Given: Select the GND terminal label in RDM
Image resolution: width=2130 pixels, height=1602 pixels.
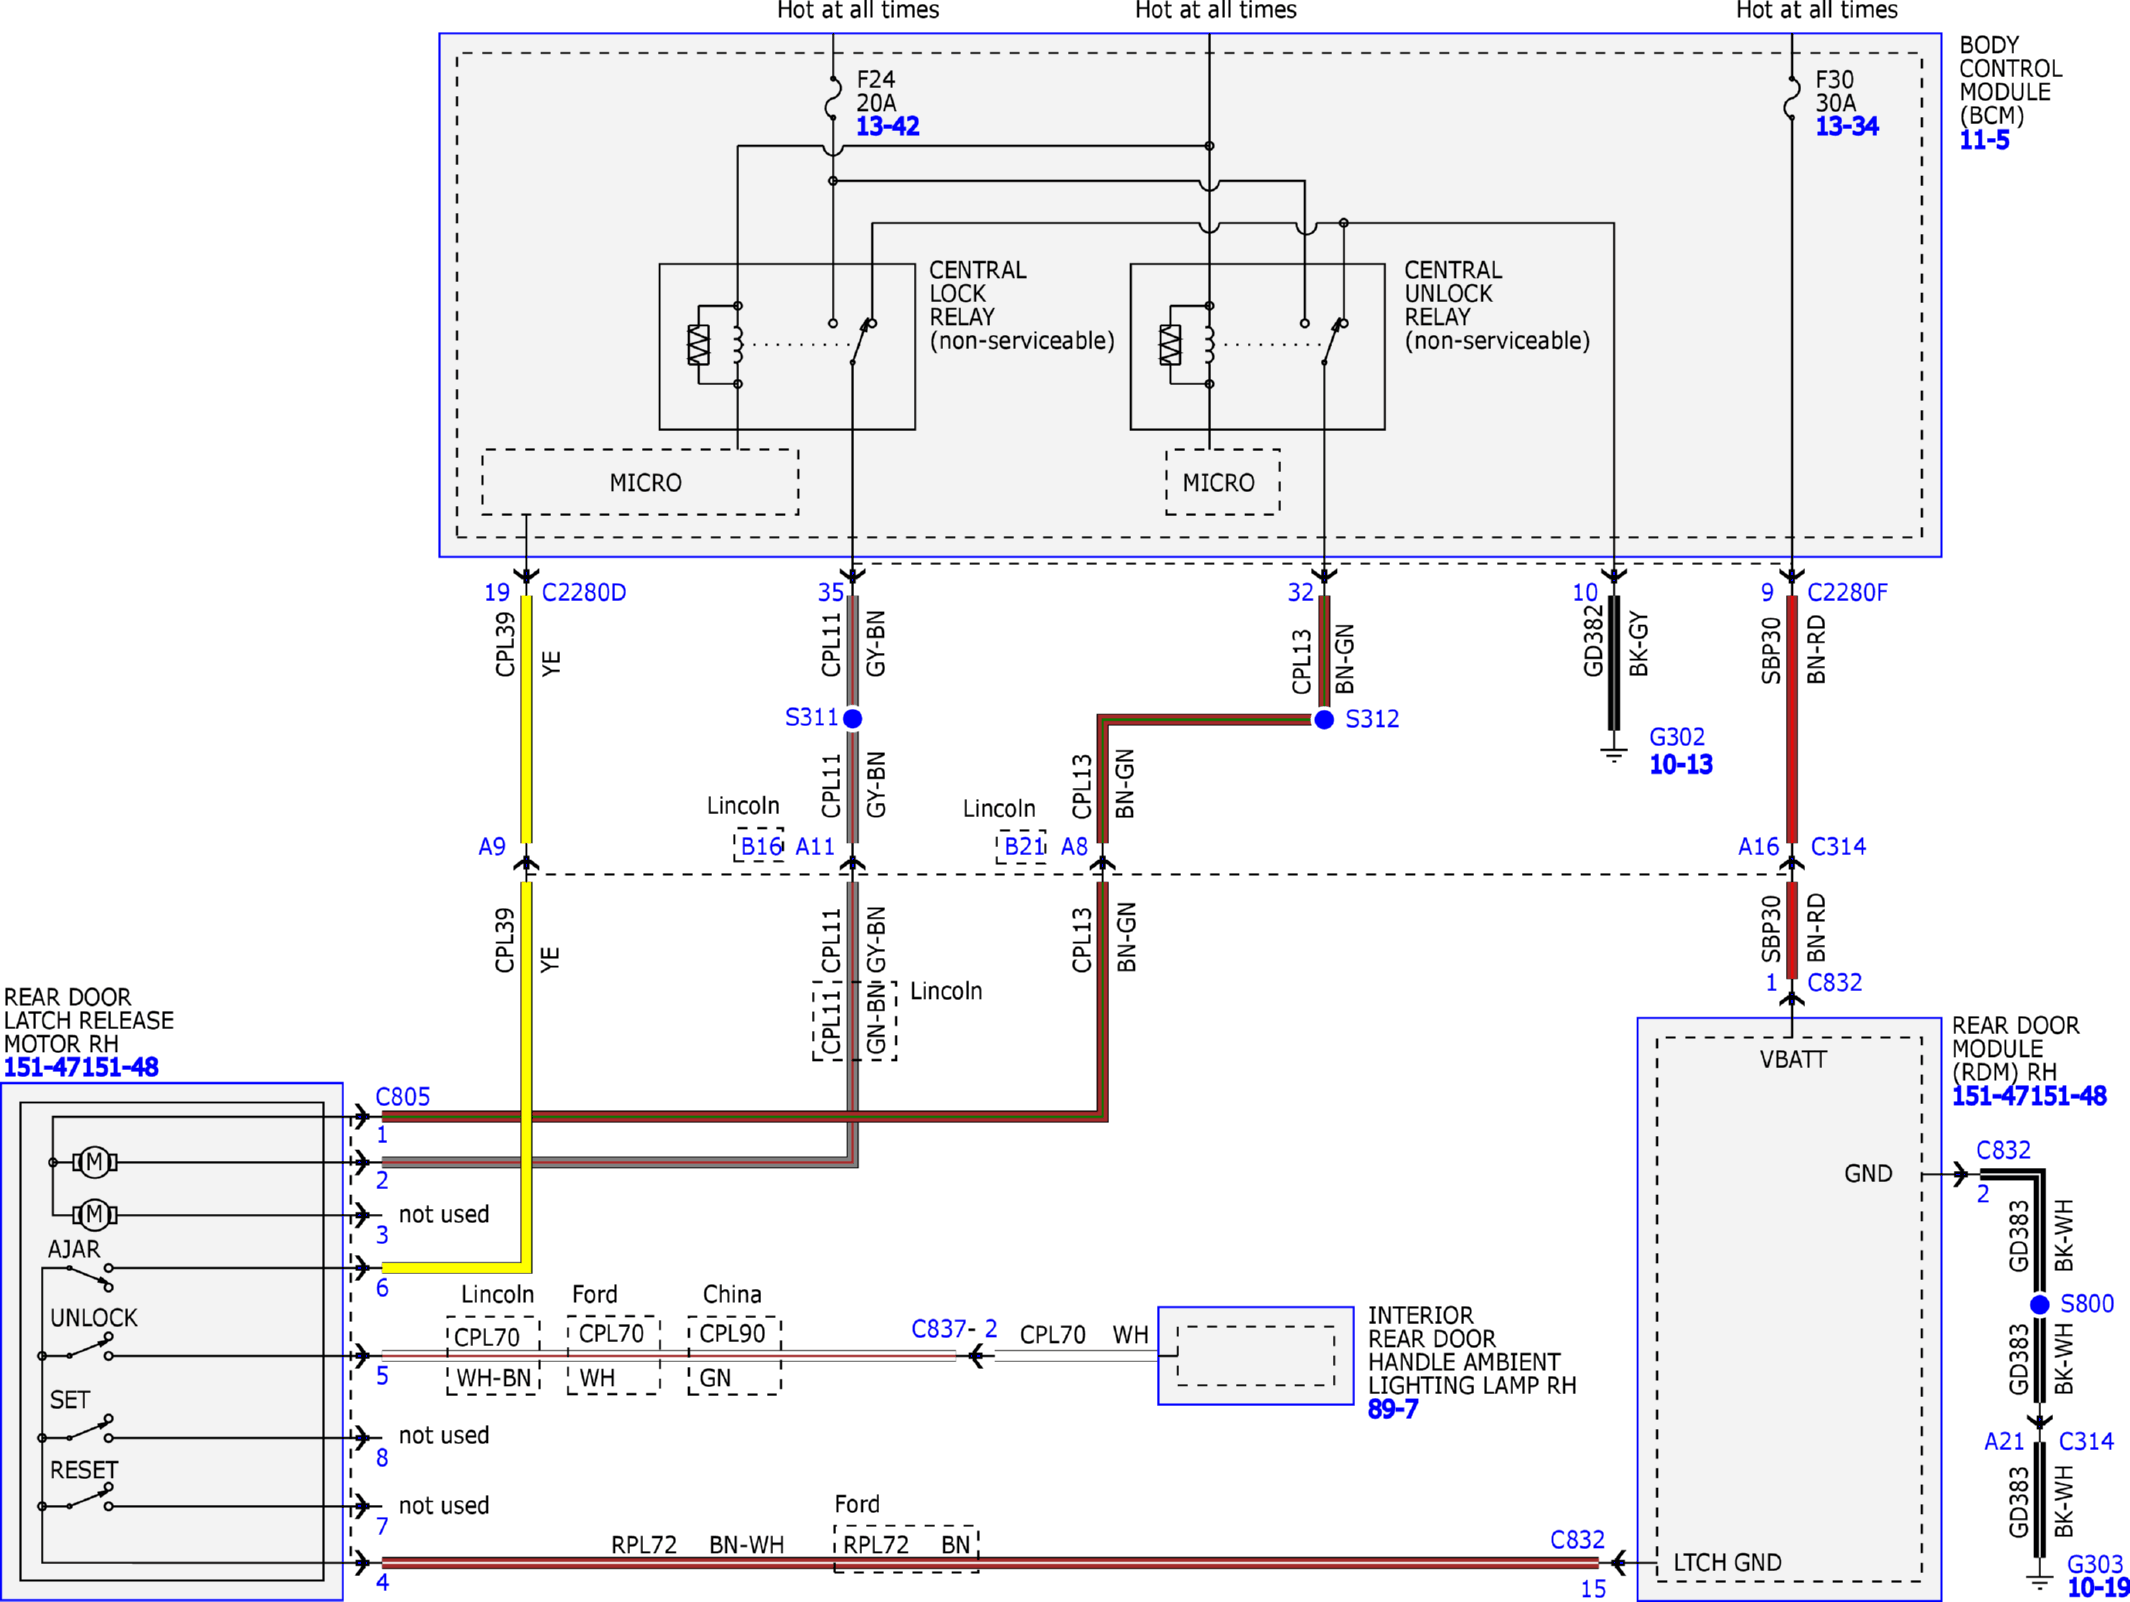Looking at the screenshot, I should click(1868, 1174).
